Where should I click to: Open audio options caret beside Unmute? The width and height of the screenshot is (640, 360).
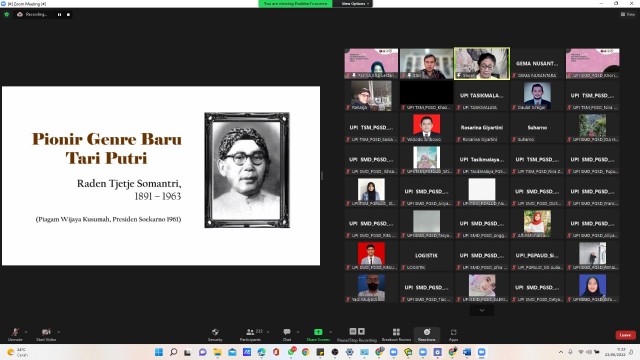[26, 332]
